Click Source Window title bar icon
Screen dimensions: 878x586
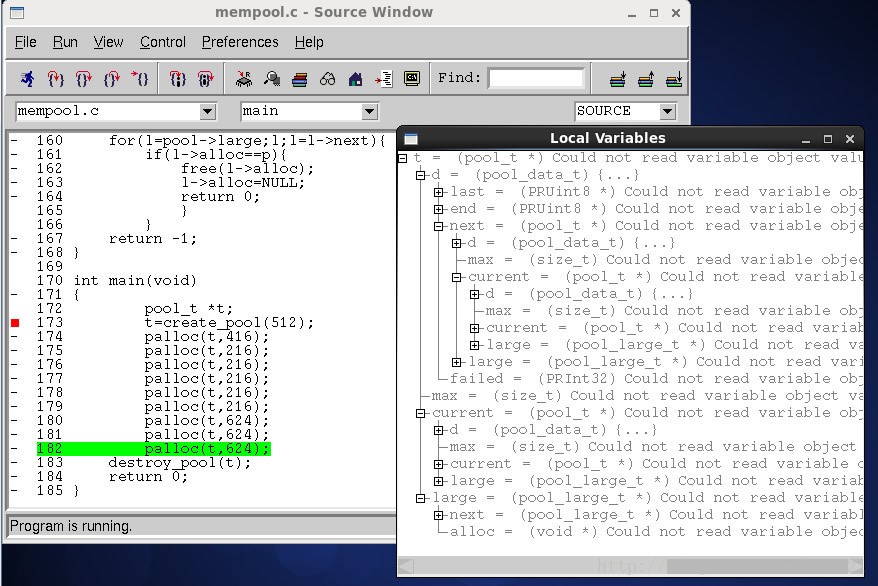click(x=17, y=12)
